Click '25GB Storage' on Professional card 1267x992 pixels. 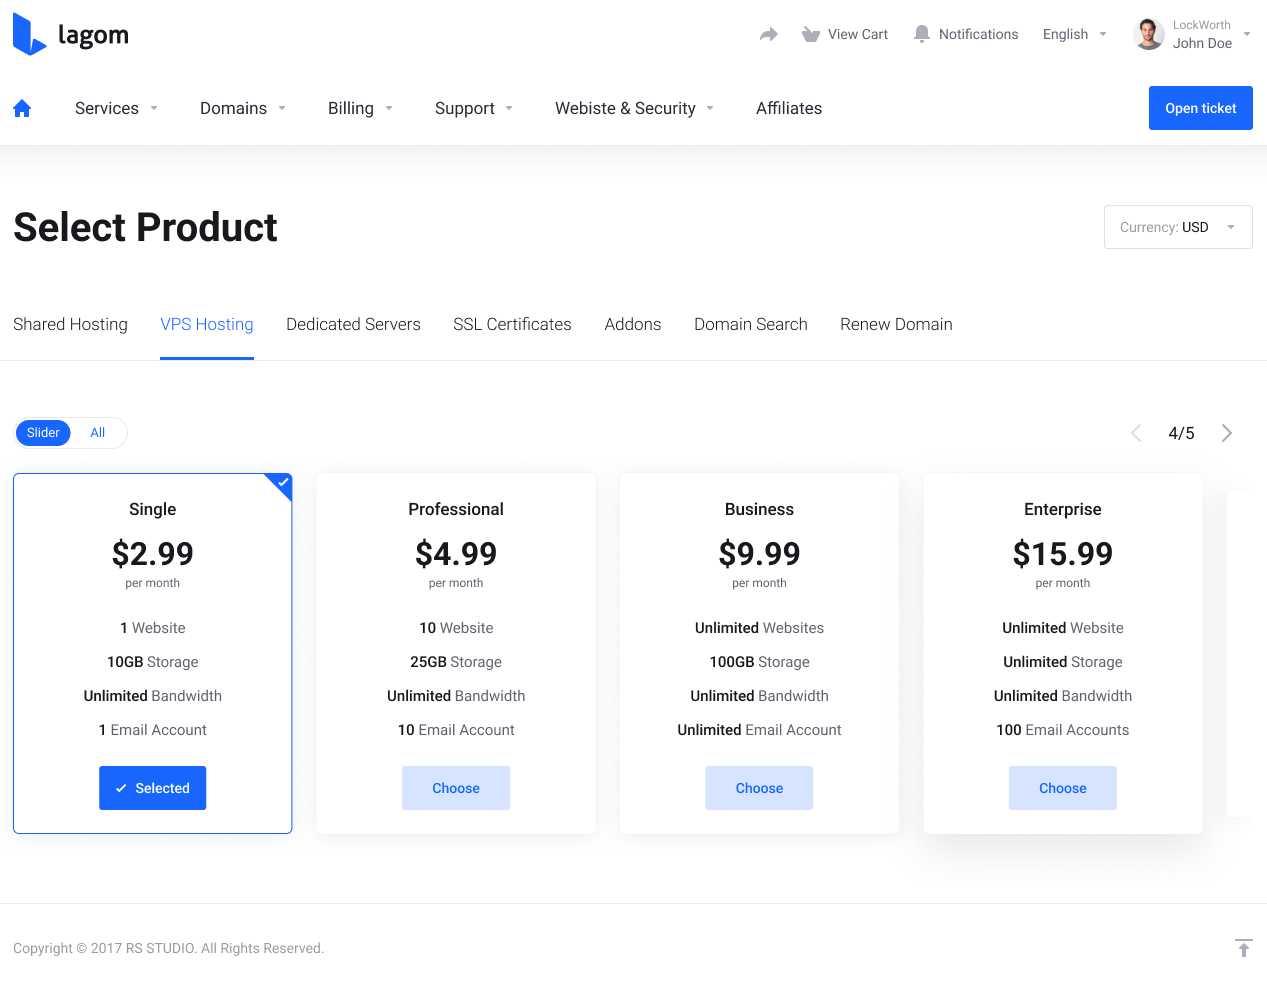(456, 662)
